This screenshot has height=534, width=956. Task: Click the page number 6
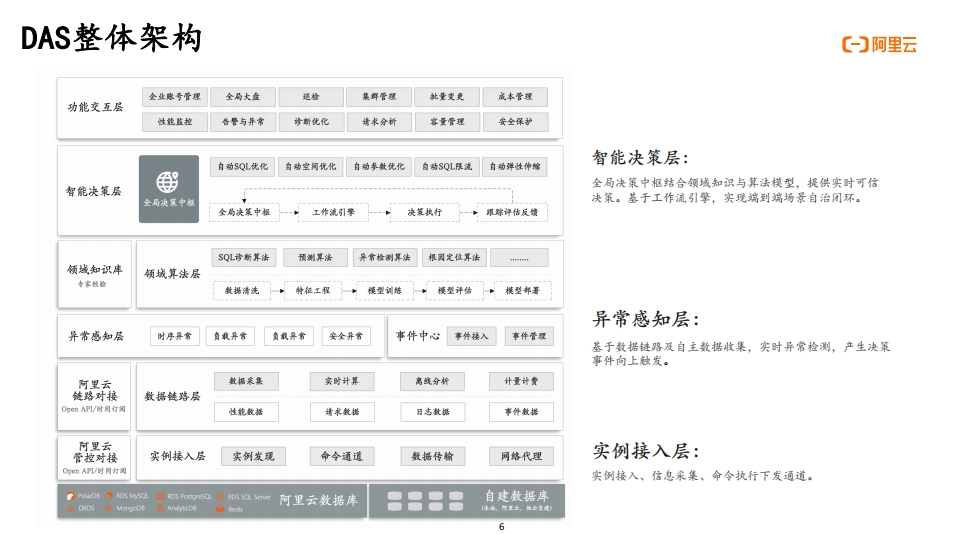(x=501, y=527)
